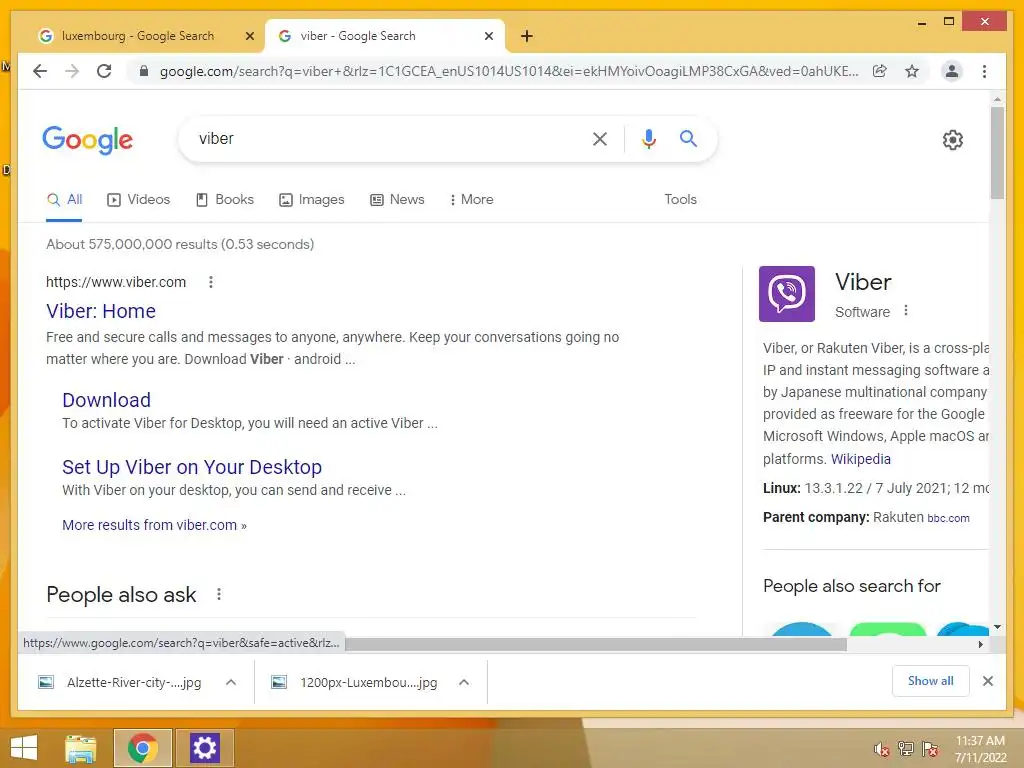Click network tray icon
Screen dimensions: 1024x768
[906, 749]
